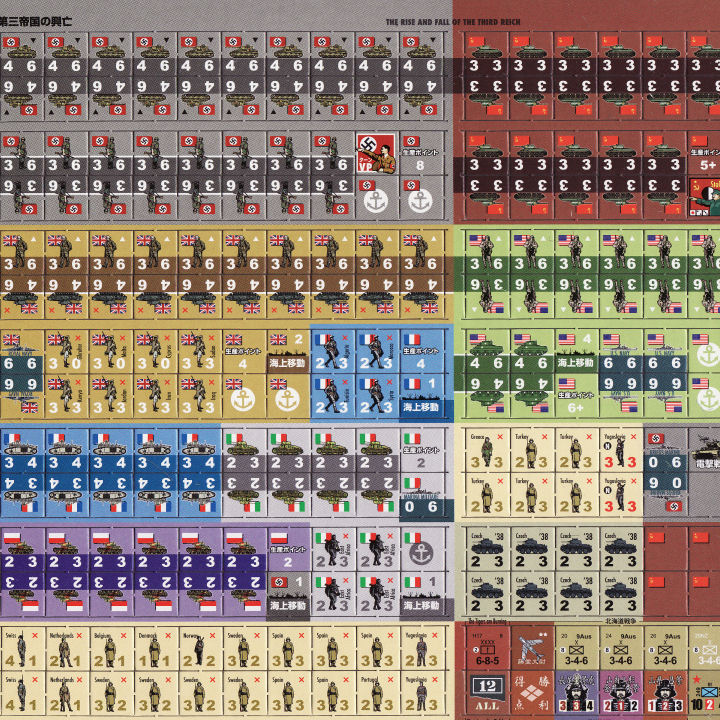The height and width of the screenshot is (720, 720).
Task: Click the 北海道戦争 label
Action: [x=621, y=621]
